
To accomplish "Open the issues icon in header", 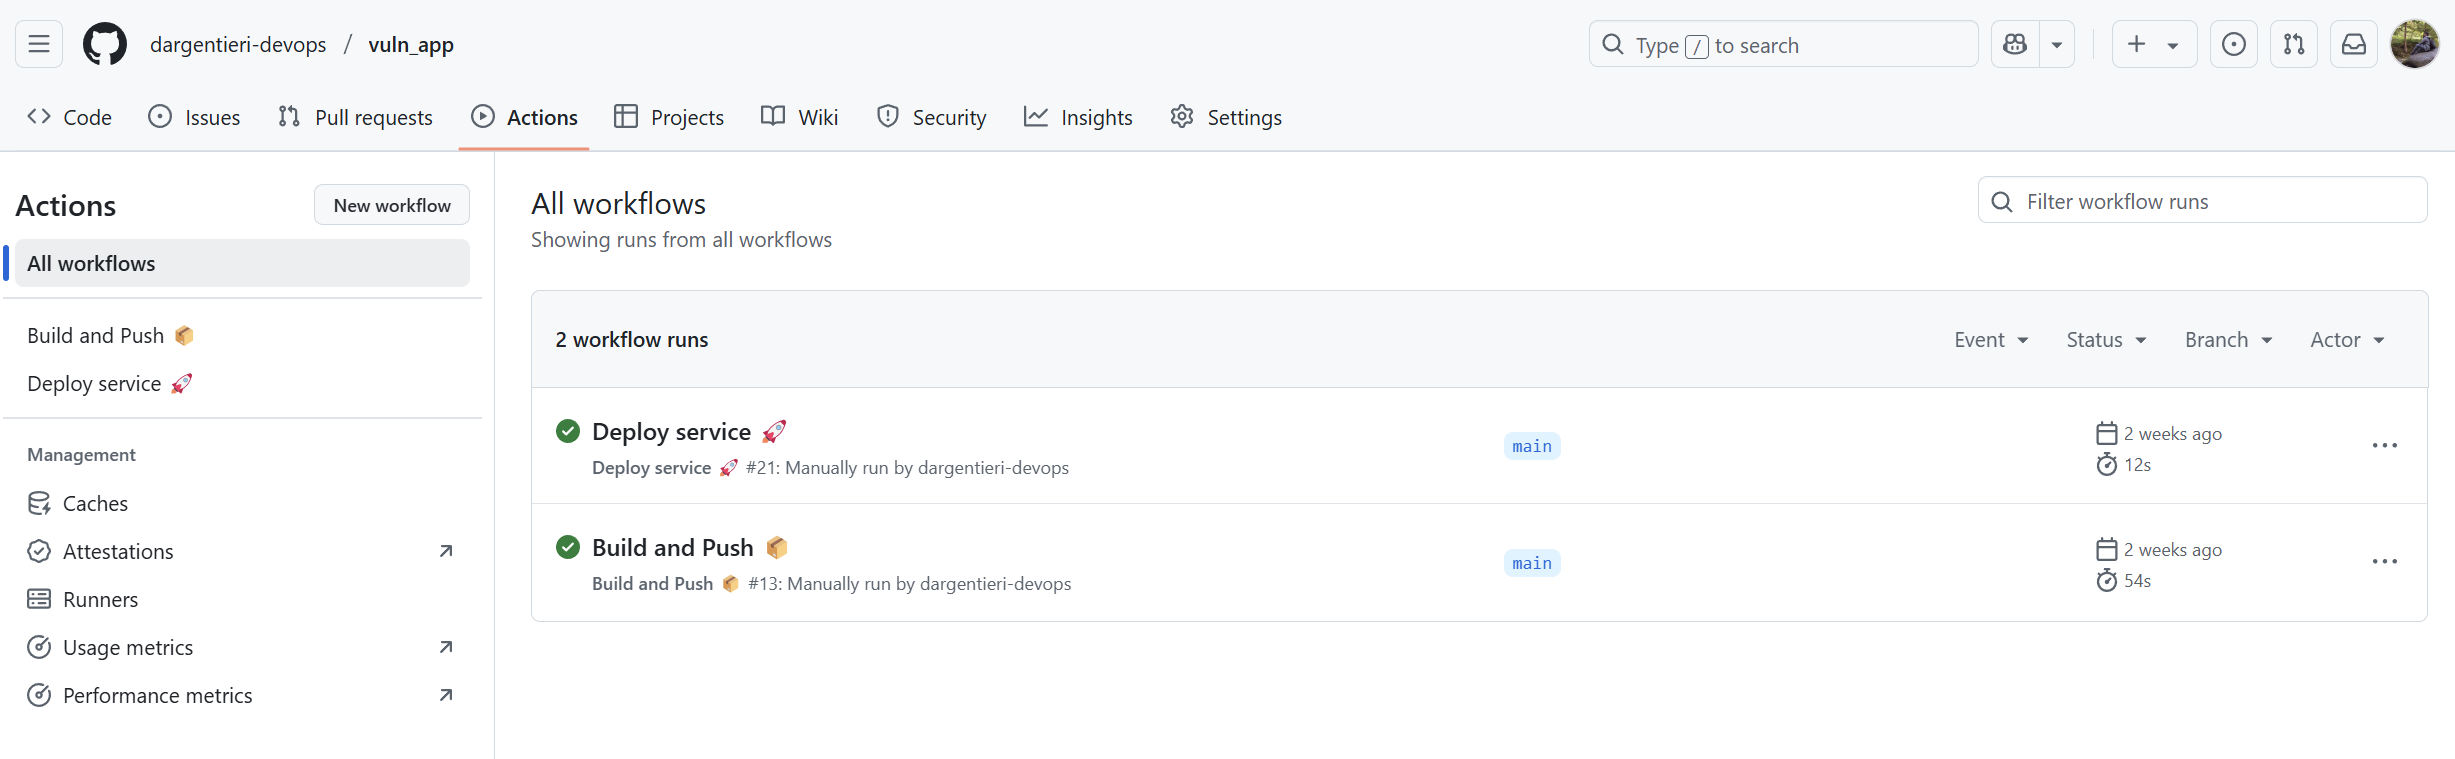I will coord(2233,44).
